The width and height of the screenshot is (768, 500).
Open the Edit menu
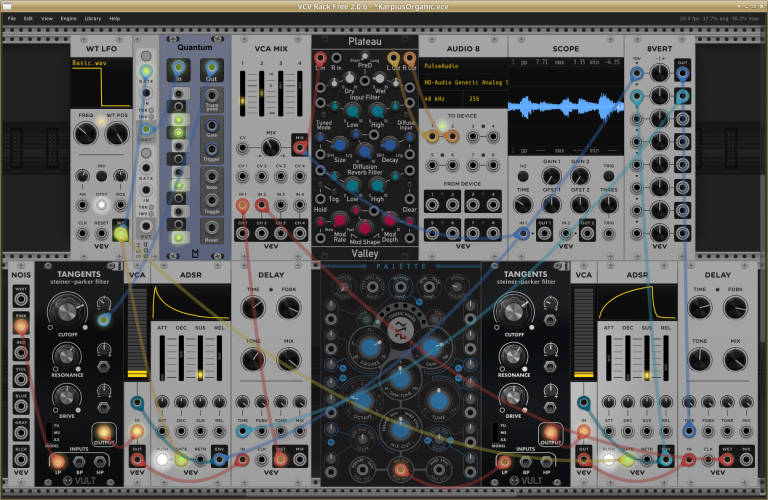28,19
